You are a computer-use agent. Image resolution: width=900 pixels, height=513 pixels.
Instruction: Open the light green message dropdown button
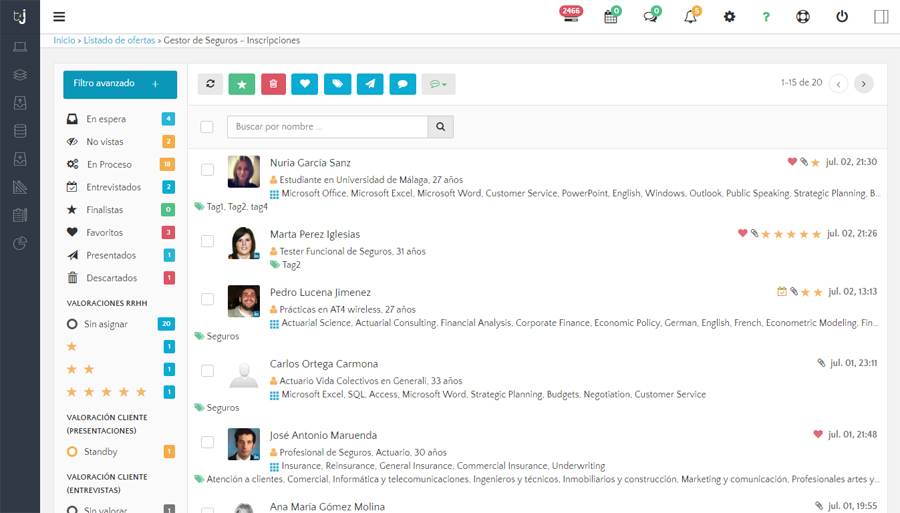tap(439, 84)
